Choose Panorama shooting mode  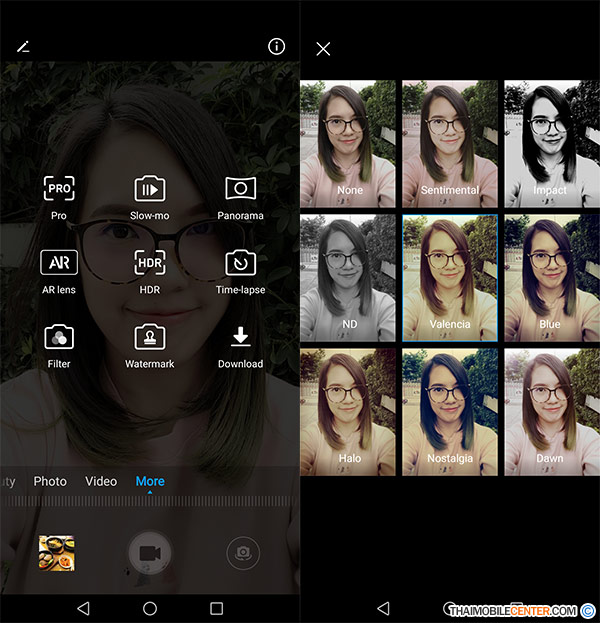click(x=240, y=189)
